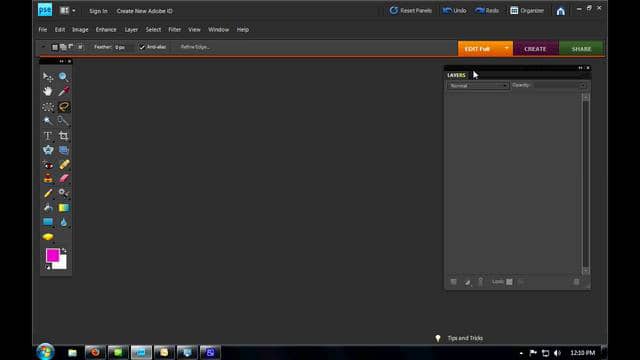Open the Normal blend mode dropdown

478,86
